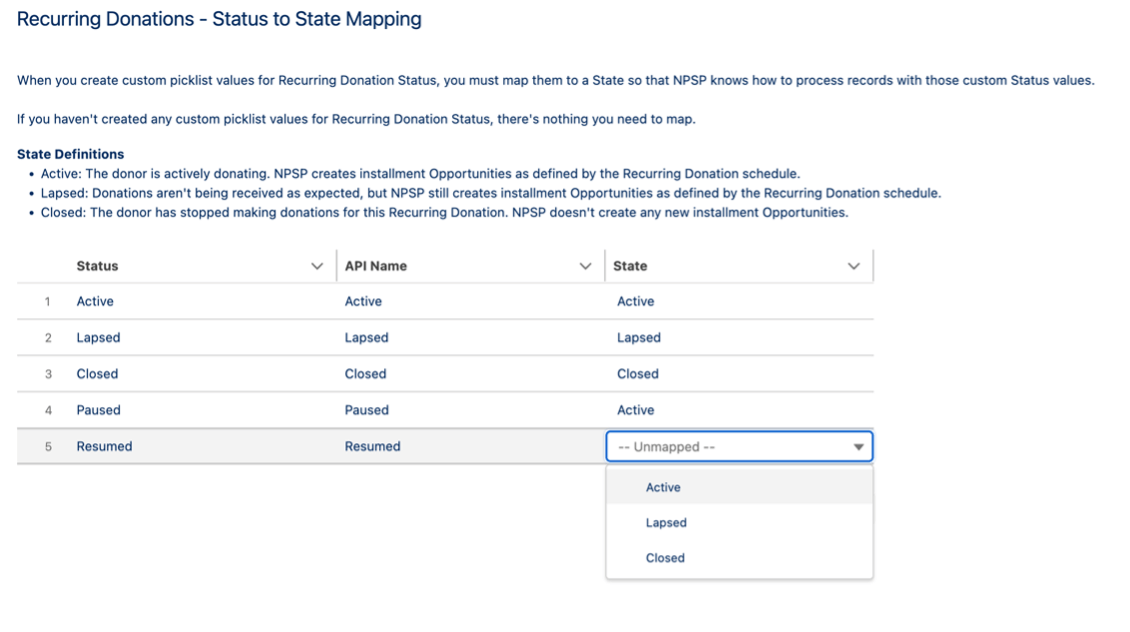Click the Lapsed API Name cell
1130x632 pixels.
tap(366, 337)
